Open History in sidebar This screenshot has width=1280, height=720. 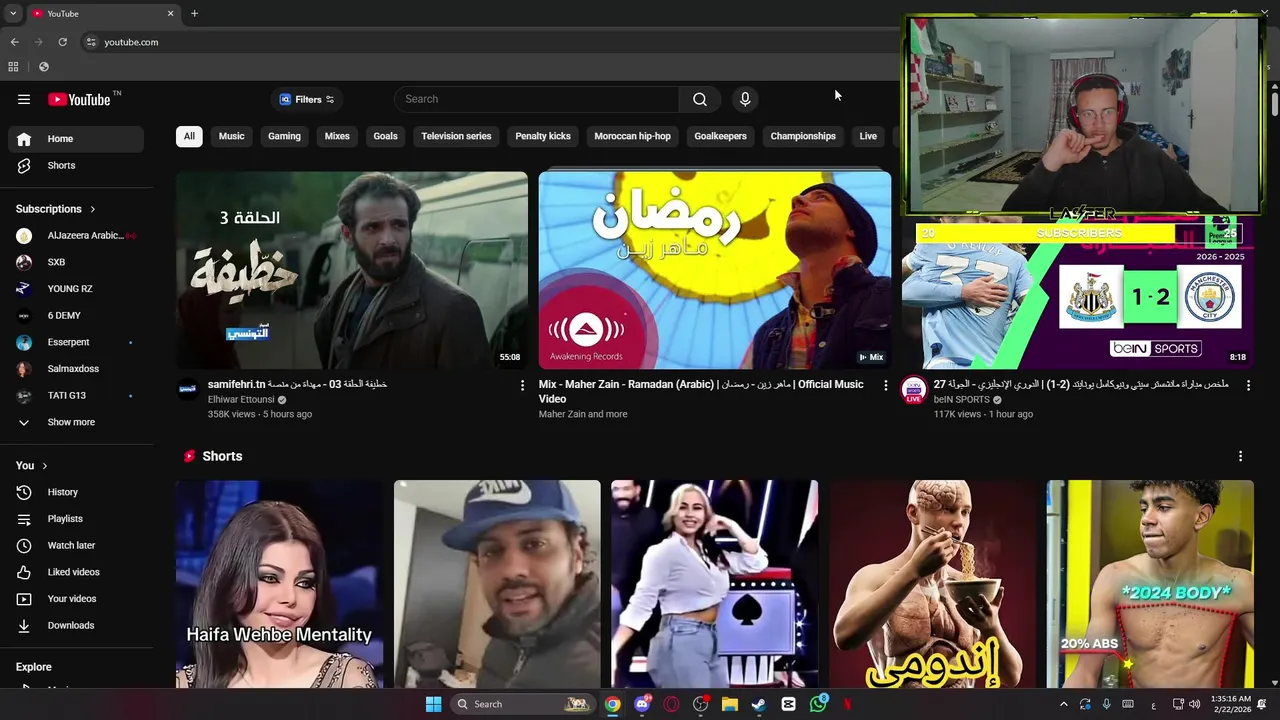pyautogui.click(x=76, y=492)
